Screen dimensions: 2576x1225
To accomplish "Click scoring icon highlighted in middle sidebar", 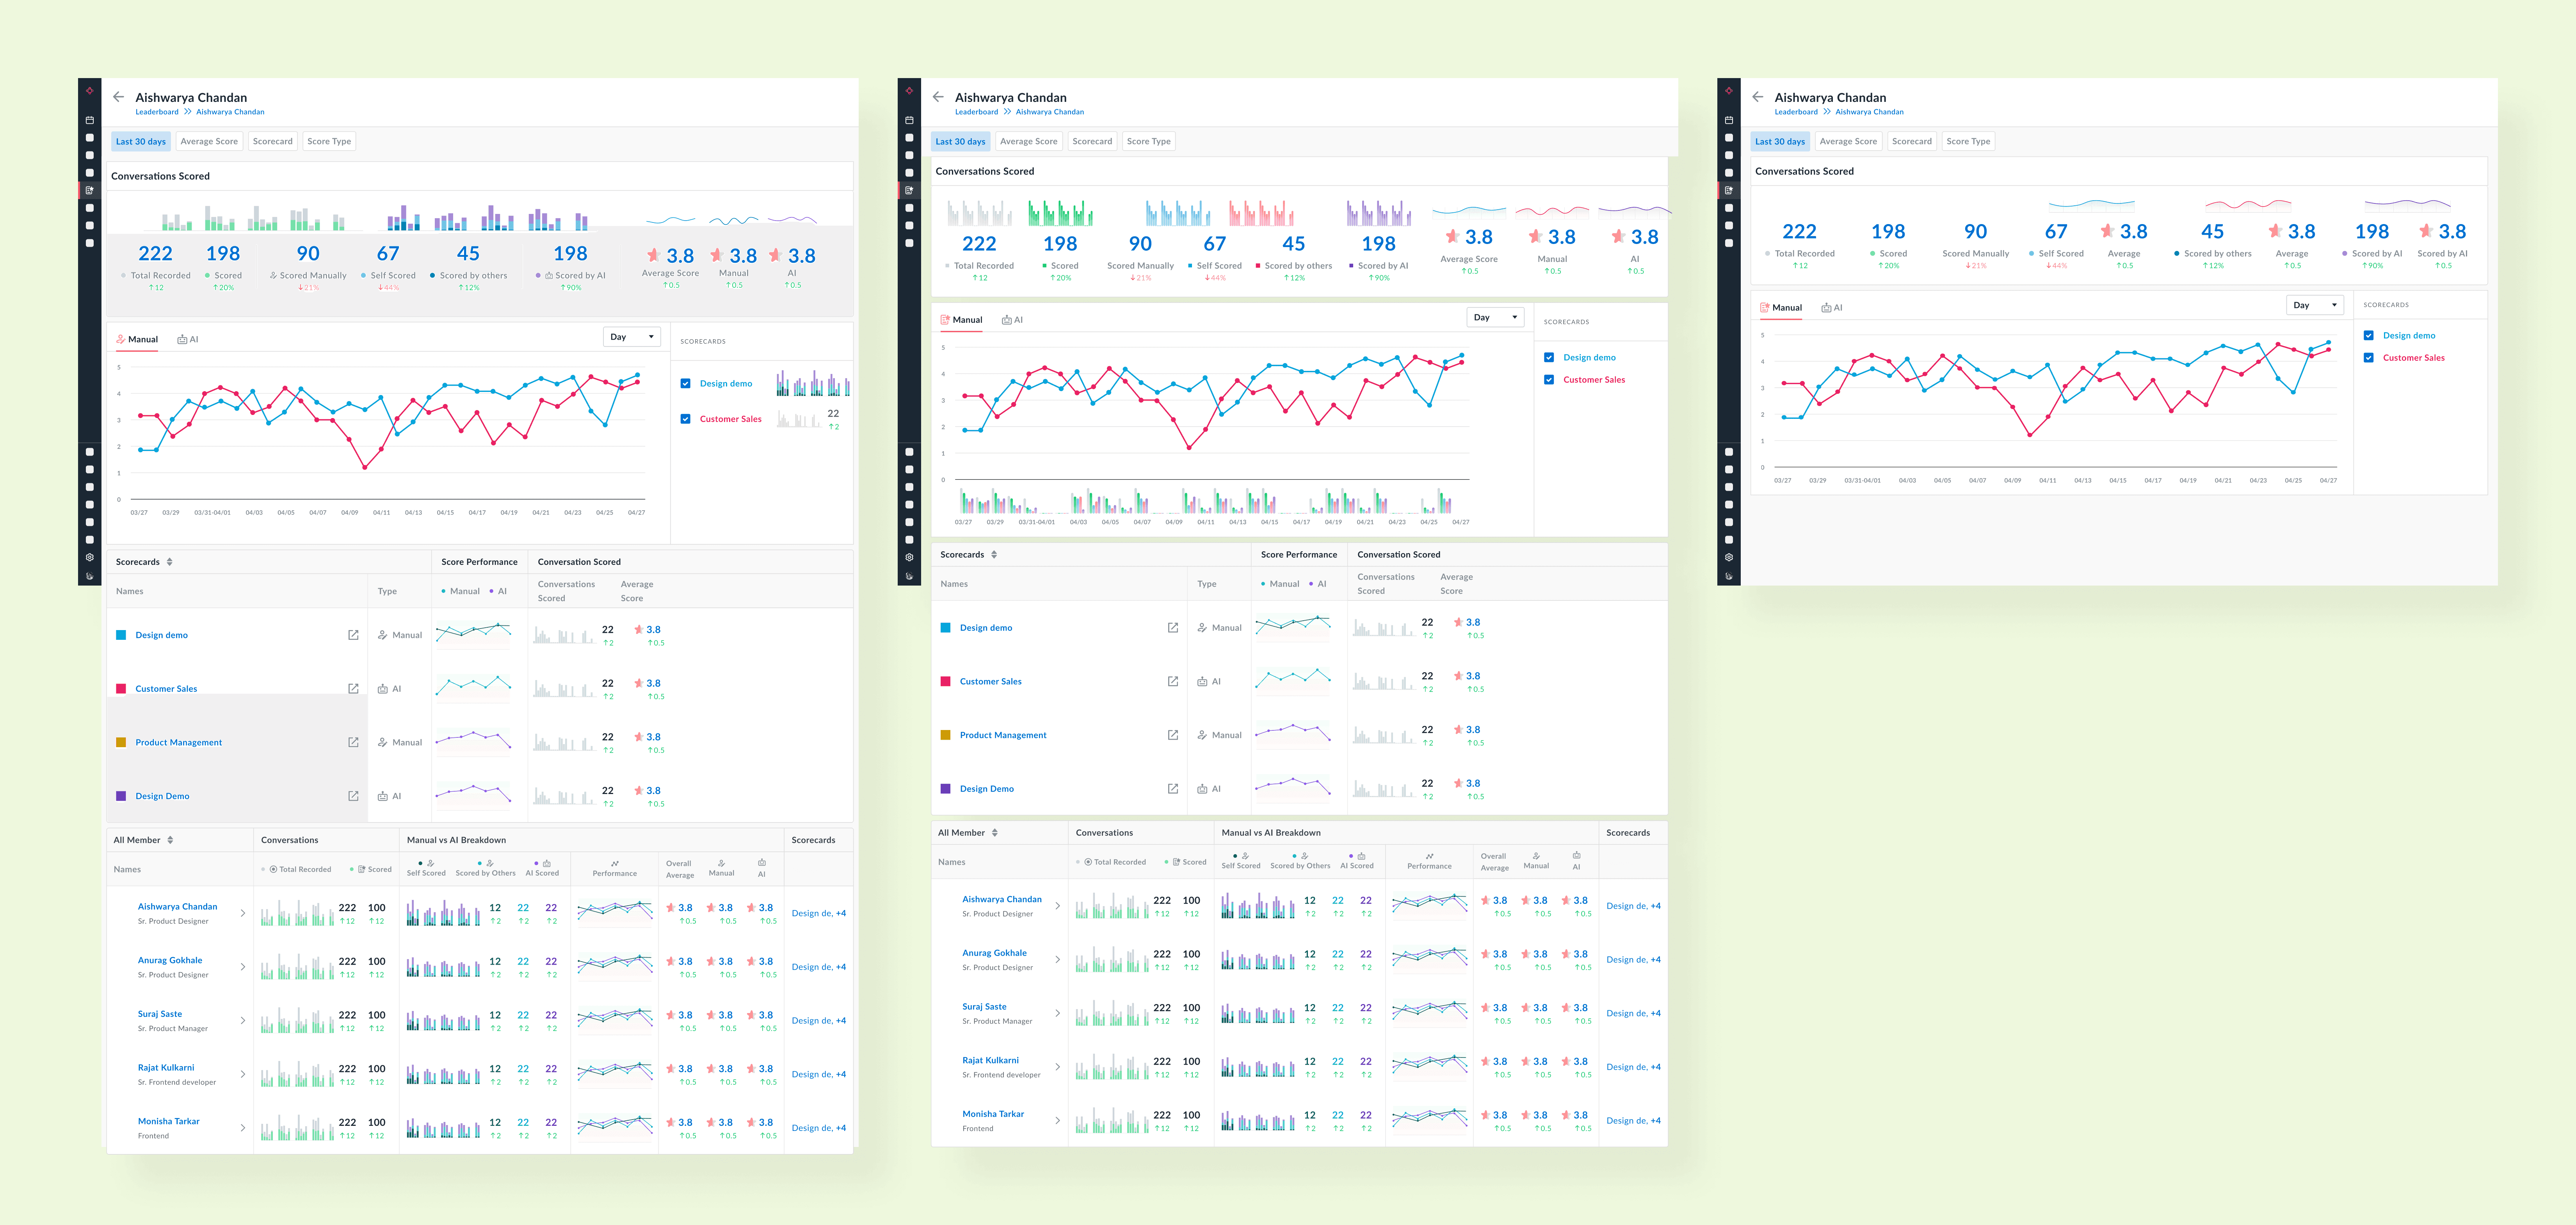I will coord(909,190).
